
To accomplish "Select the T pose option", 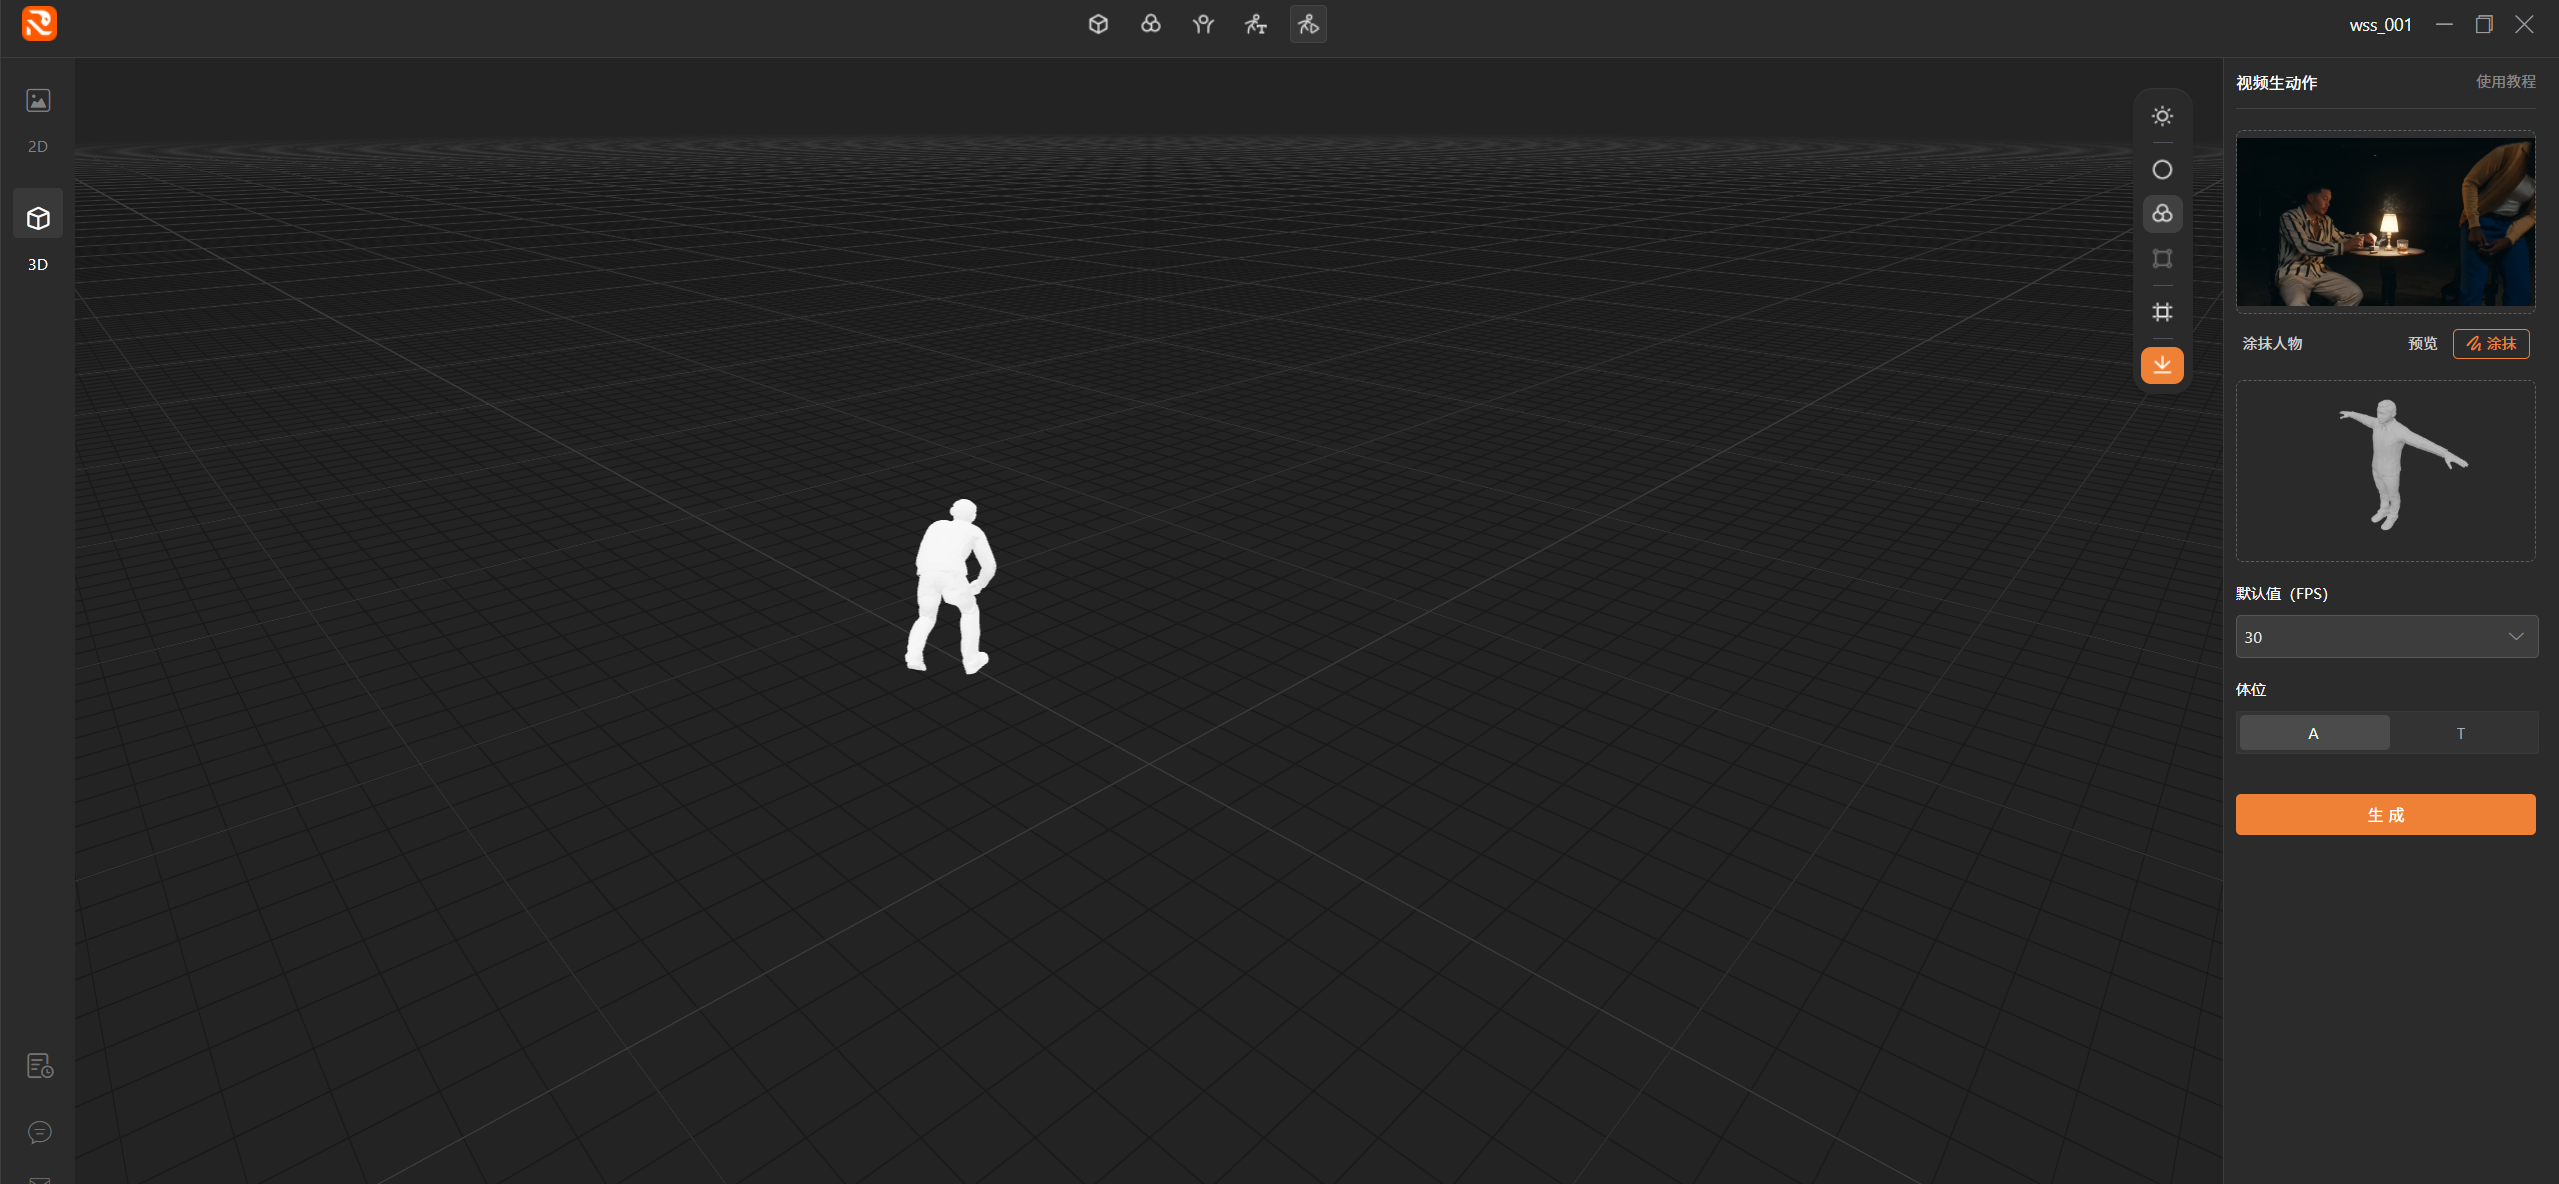I will click(x=2461, y=733).
